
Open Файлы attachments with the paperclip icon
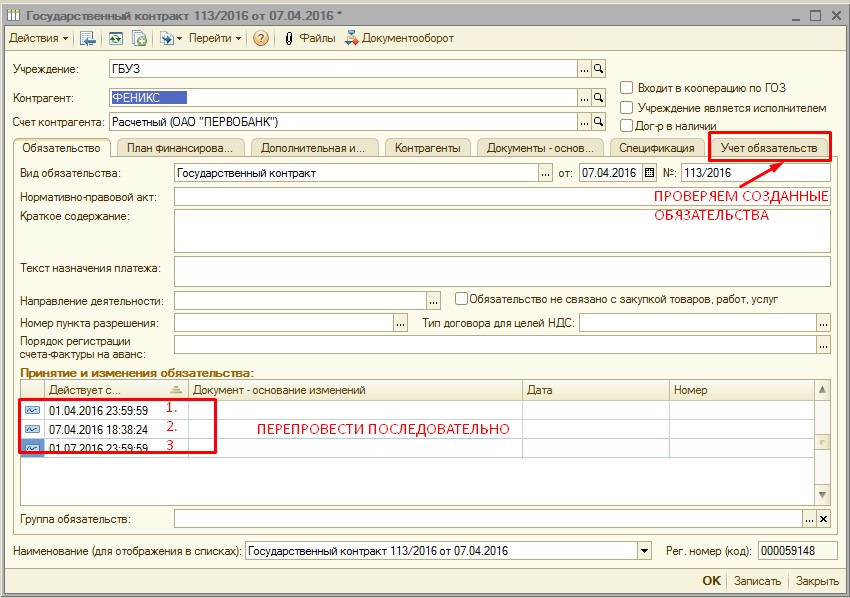tap(309, 38)
